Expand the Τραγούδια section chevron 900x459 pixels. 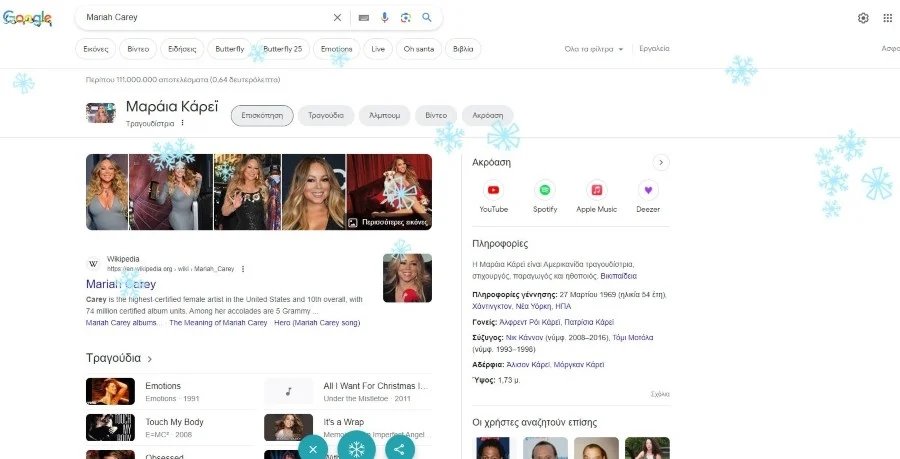click(150, 359)
